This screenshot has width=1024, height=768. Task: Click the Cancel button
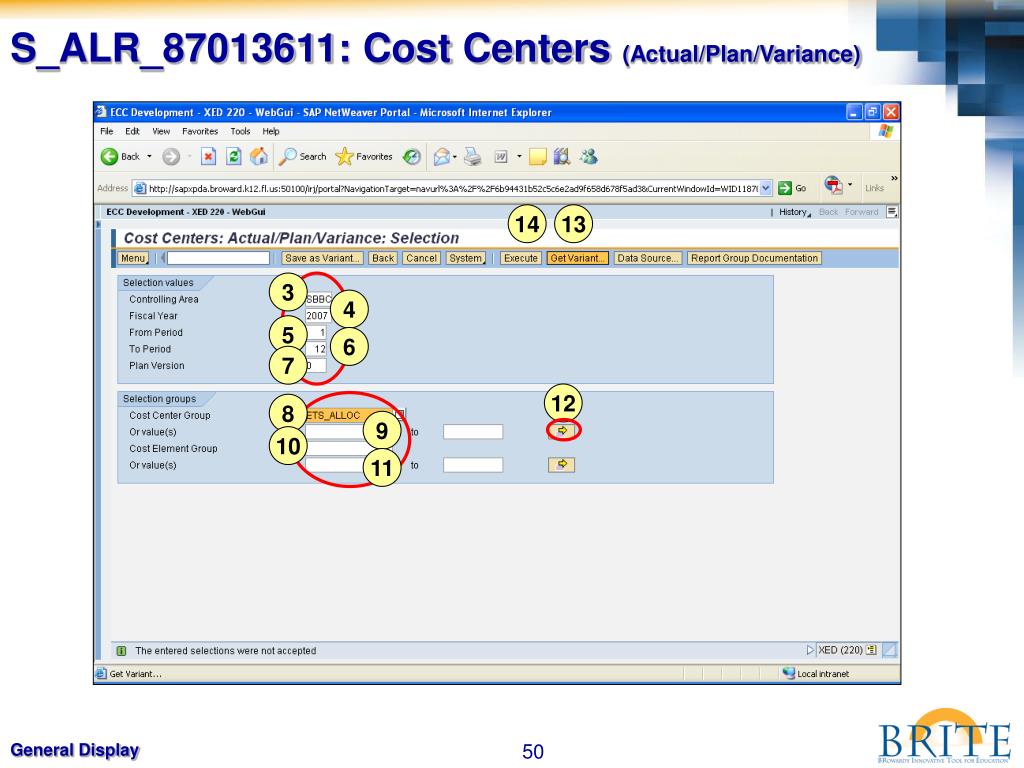421,258
